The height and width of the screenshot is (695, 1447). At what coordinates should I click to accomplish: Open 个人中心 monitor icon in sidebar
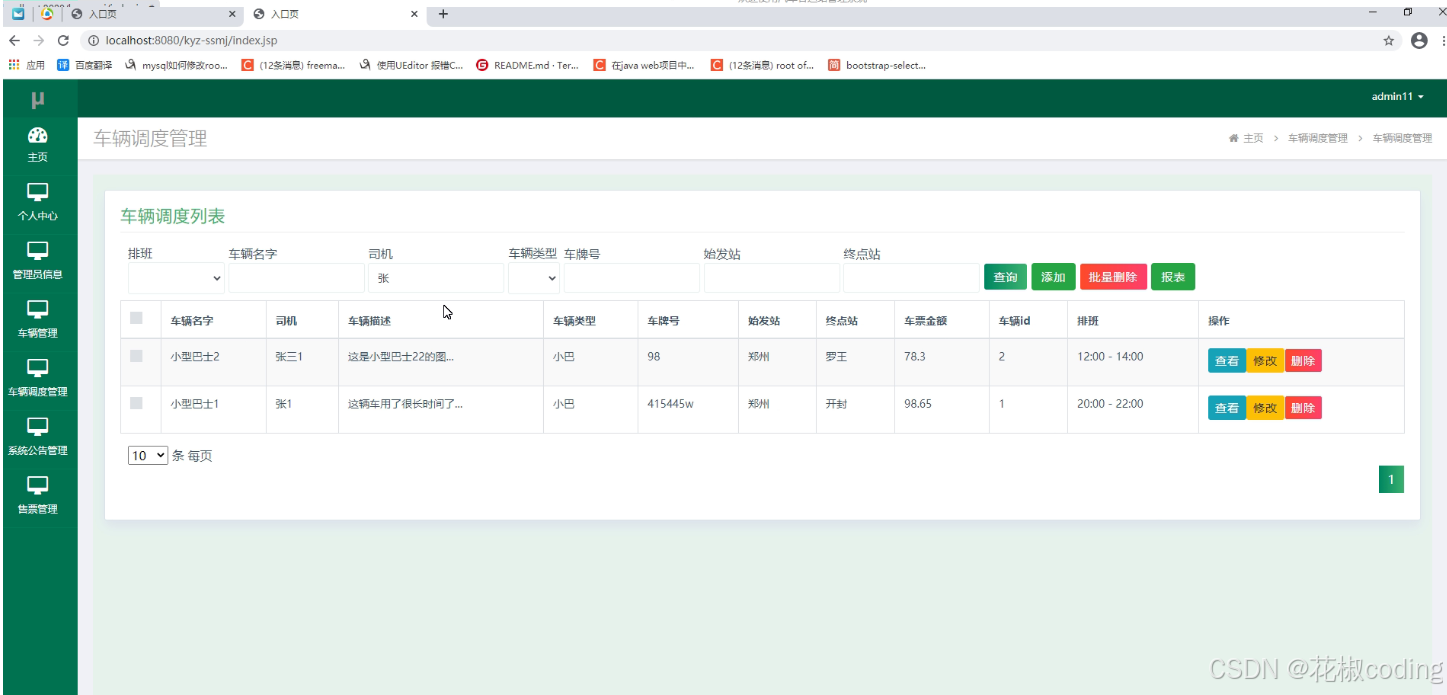tap(38, 192)
